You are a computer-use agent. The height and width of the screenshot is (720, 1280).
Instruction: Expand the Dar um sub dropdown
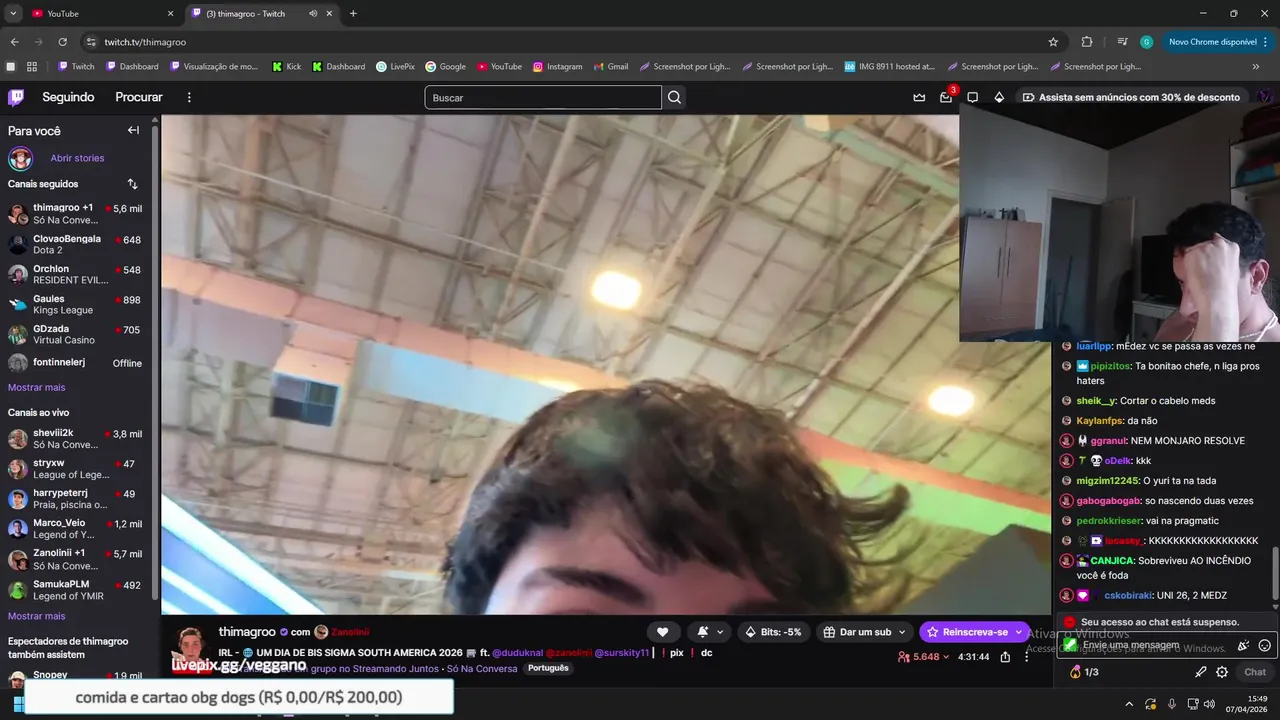(x=902, y=632)
